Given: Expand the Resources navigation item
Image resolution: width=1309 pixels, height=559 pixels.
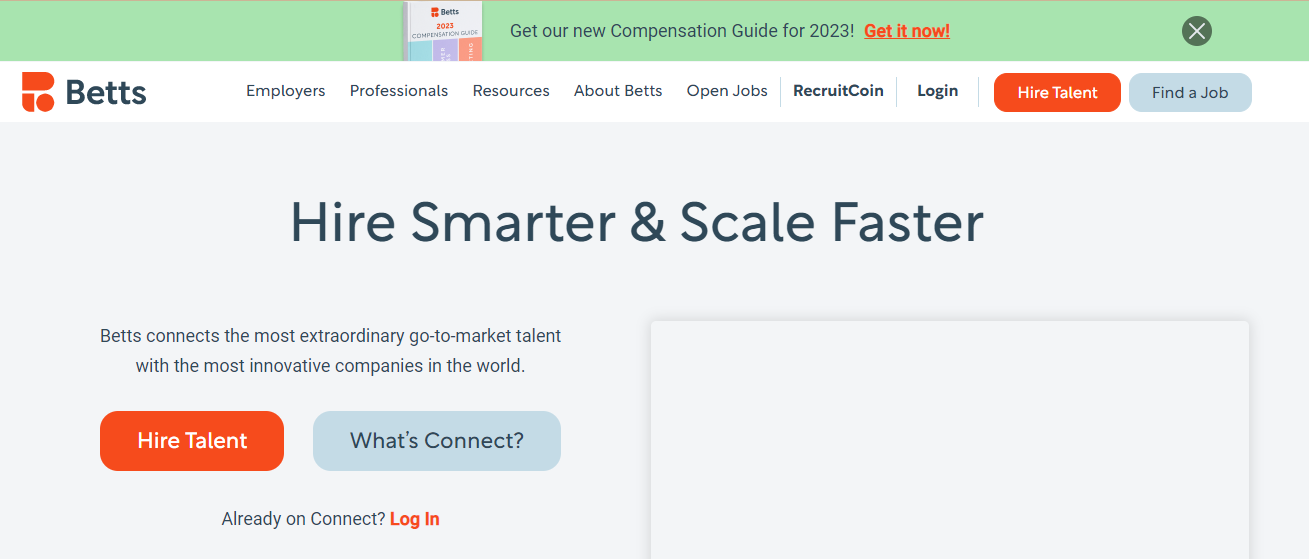Looking at the screenshot, I should point(511,91).
